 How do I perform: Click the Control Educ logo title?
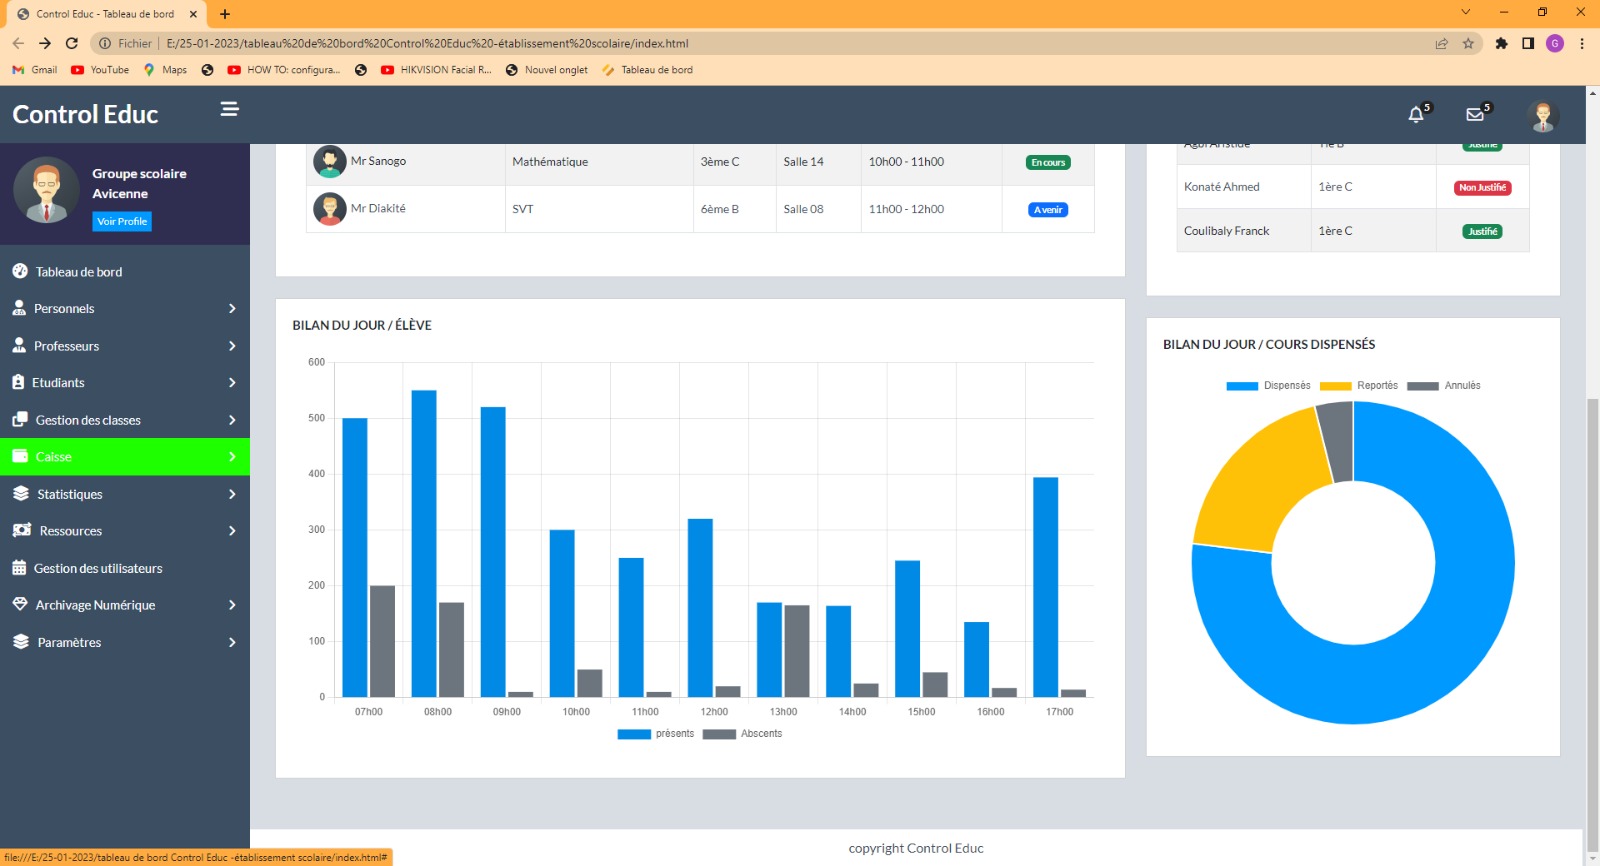click(x=85, y=114)
